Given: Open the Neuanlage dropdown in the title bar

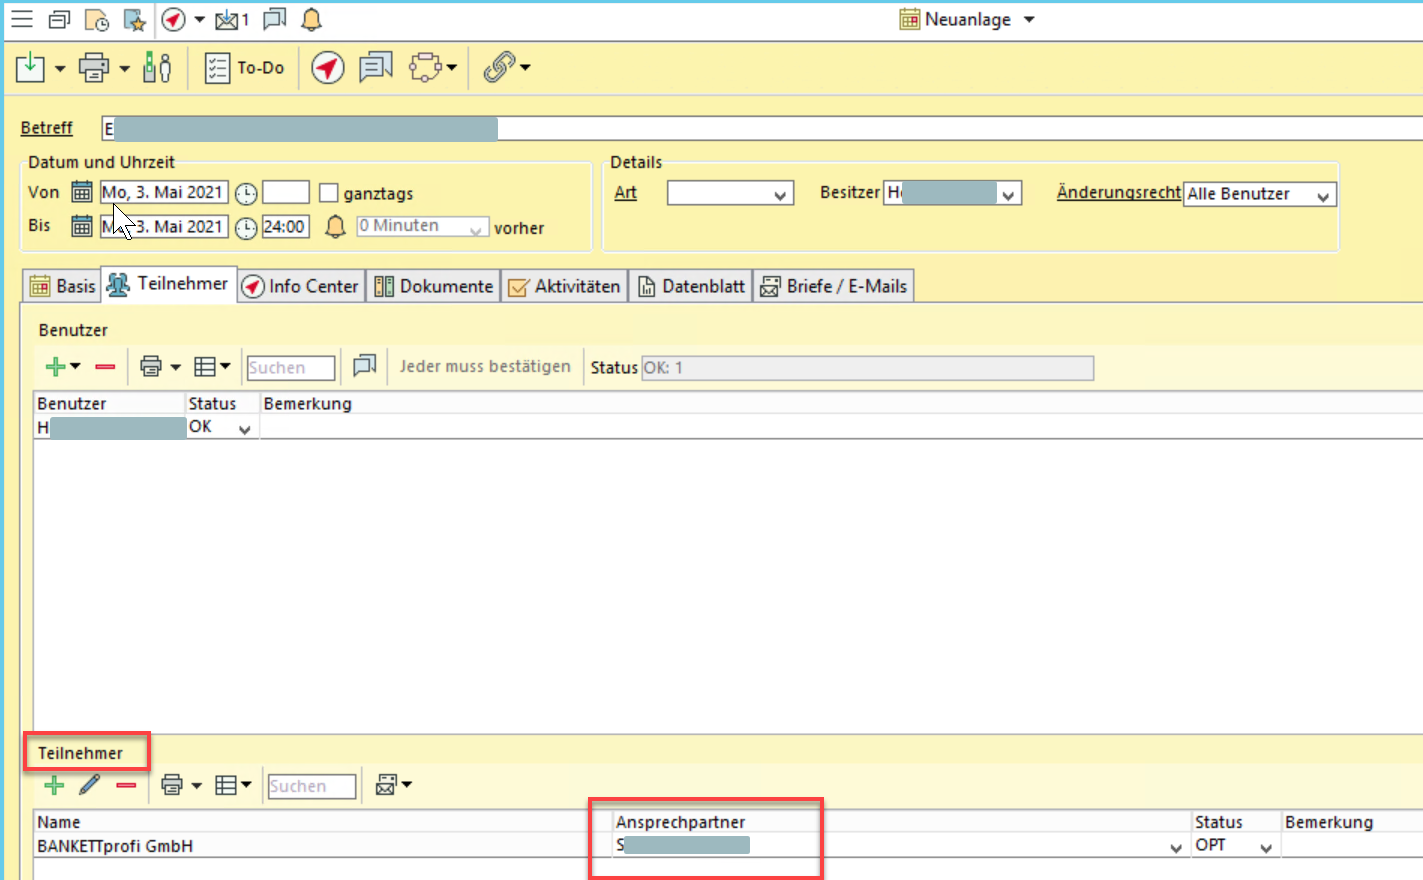Looking at the screenshot, I should pyautogui.click(x=1029, y=20).
